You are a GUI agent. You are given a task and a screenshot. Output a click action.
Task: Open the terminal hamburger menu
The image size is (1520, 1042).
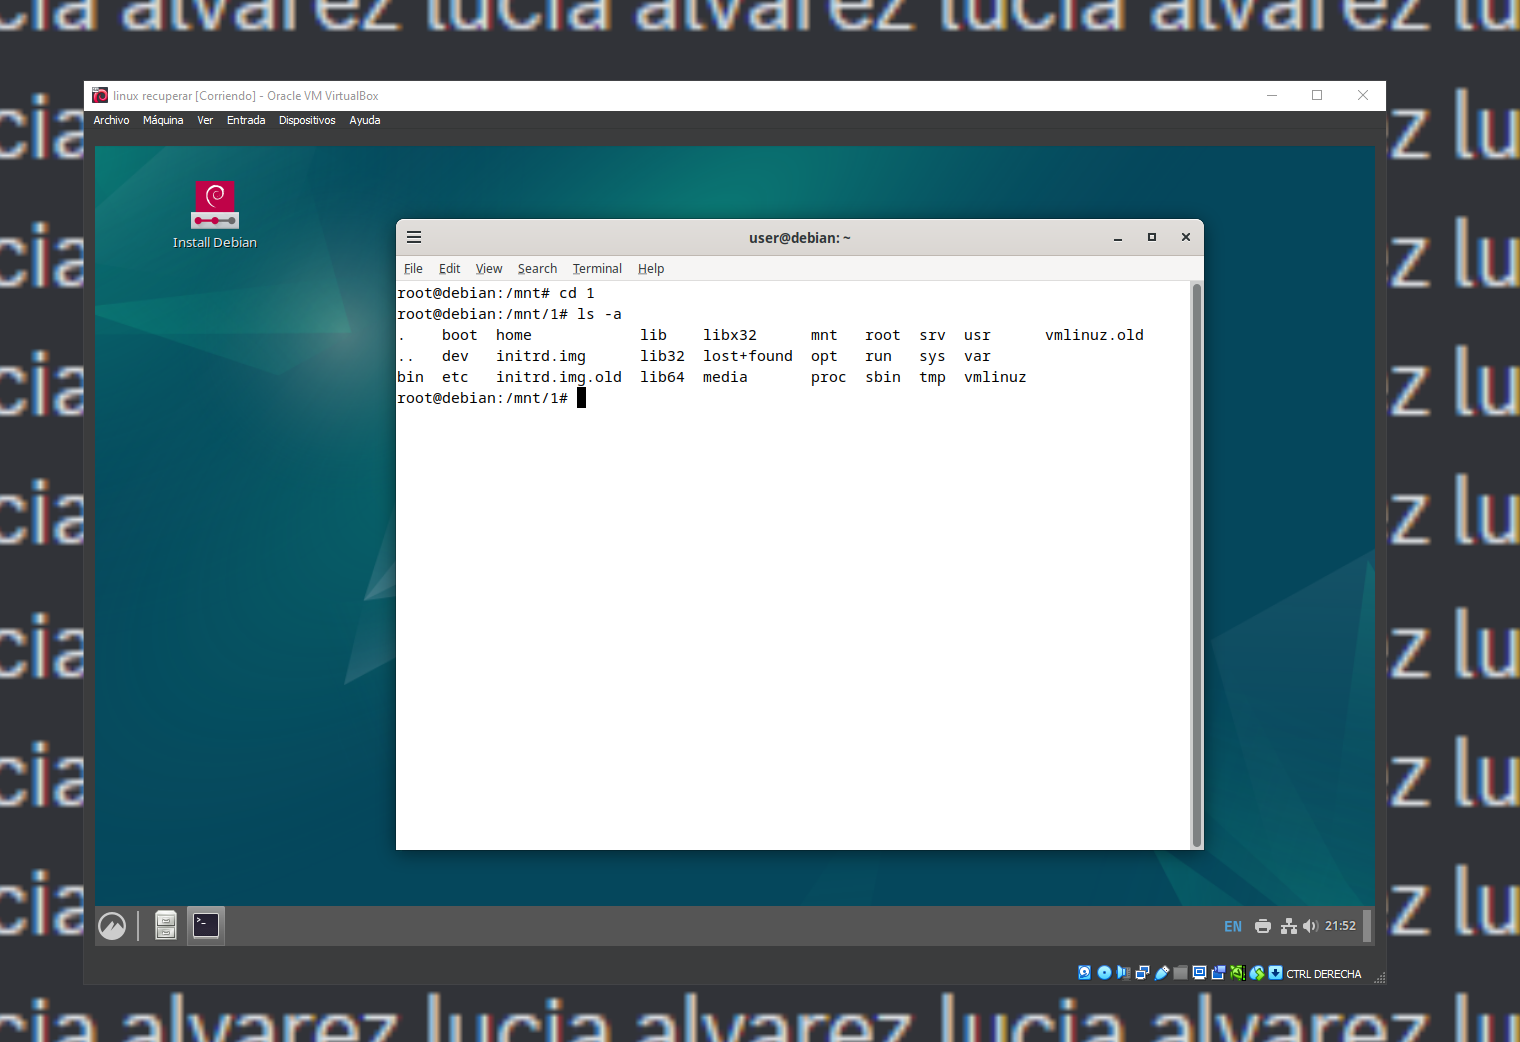pyautogui.click(x=414, y=237)
